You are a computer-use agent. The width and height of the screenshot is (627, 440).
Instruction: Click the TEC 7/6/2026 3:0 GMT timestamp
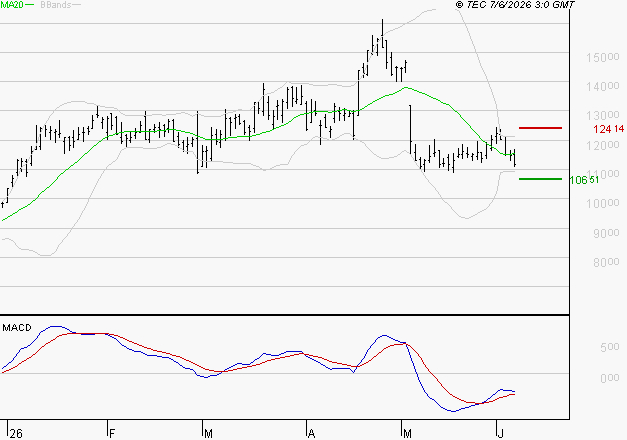(515, 5)
